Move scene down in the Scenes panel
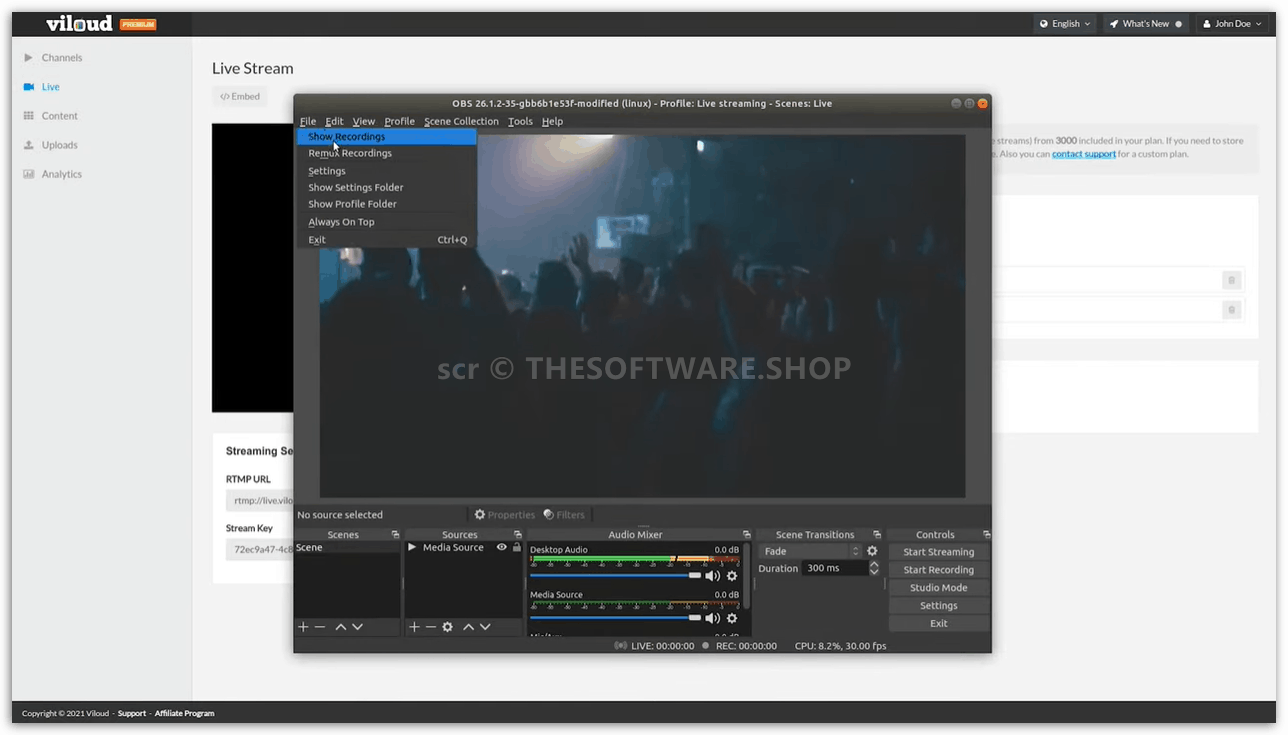 [357, 627]
